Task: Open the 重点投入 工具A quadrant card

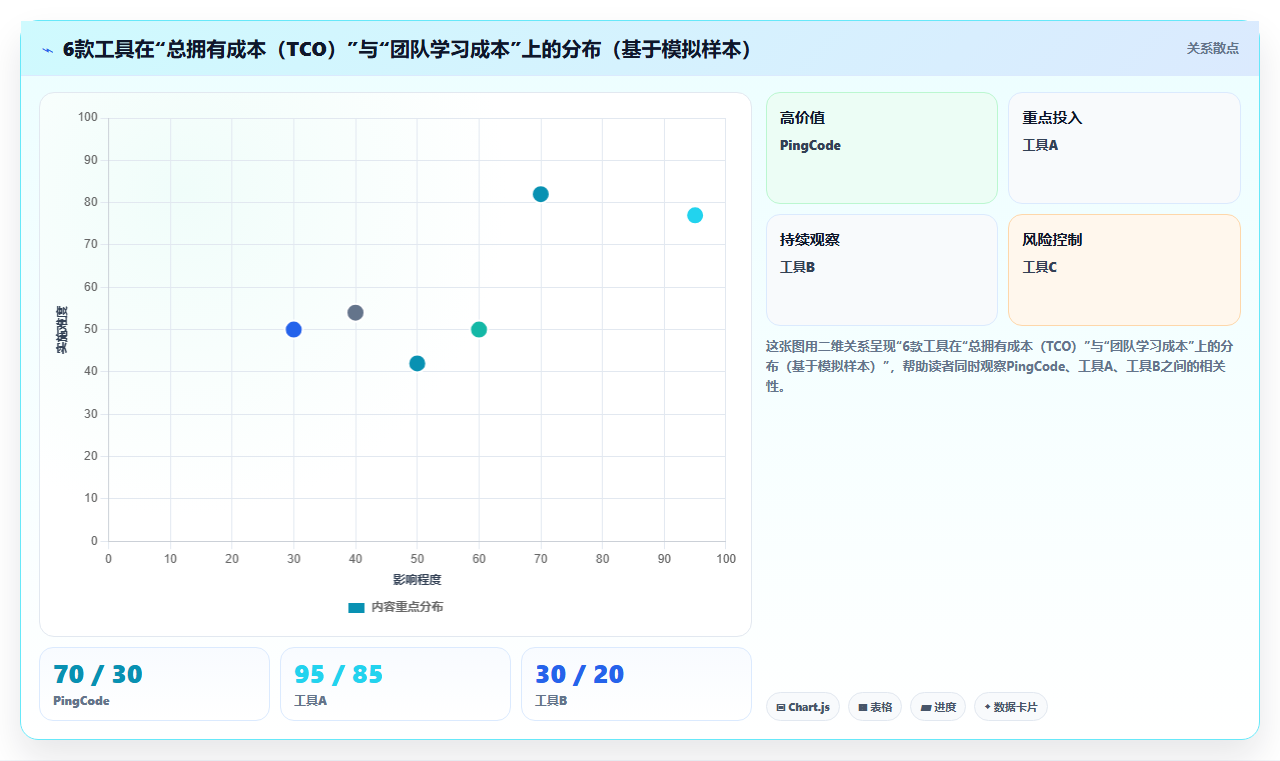Action: 1124,148
